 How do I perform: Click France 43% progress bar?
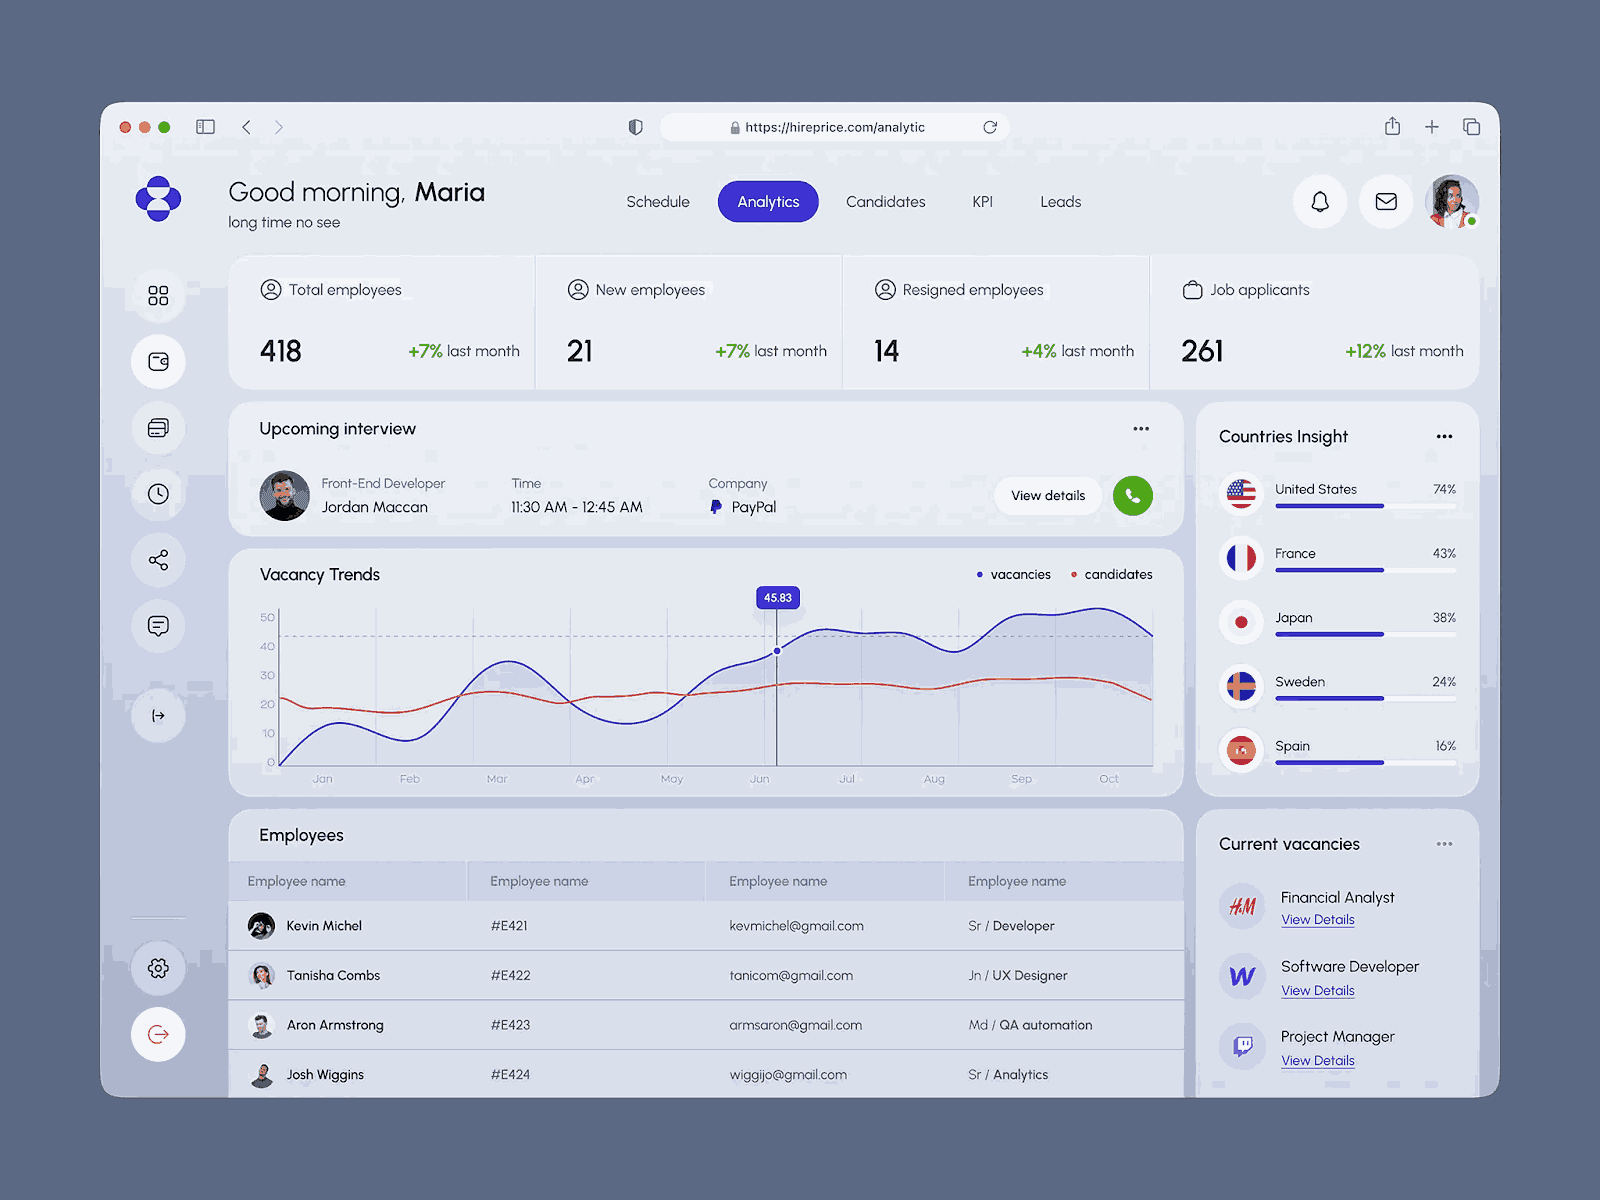pos(1365,570)
